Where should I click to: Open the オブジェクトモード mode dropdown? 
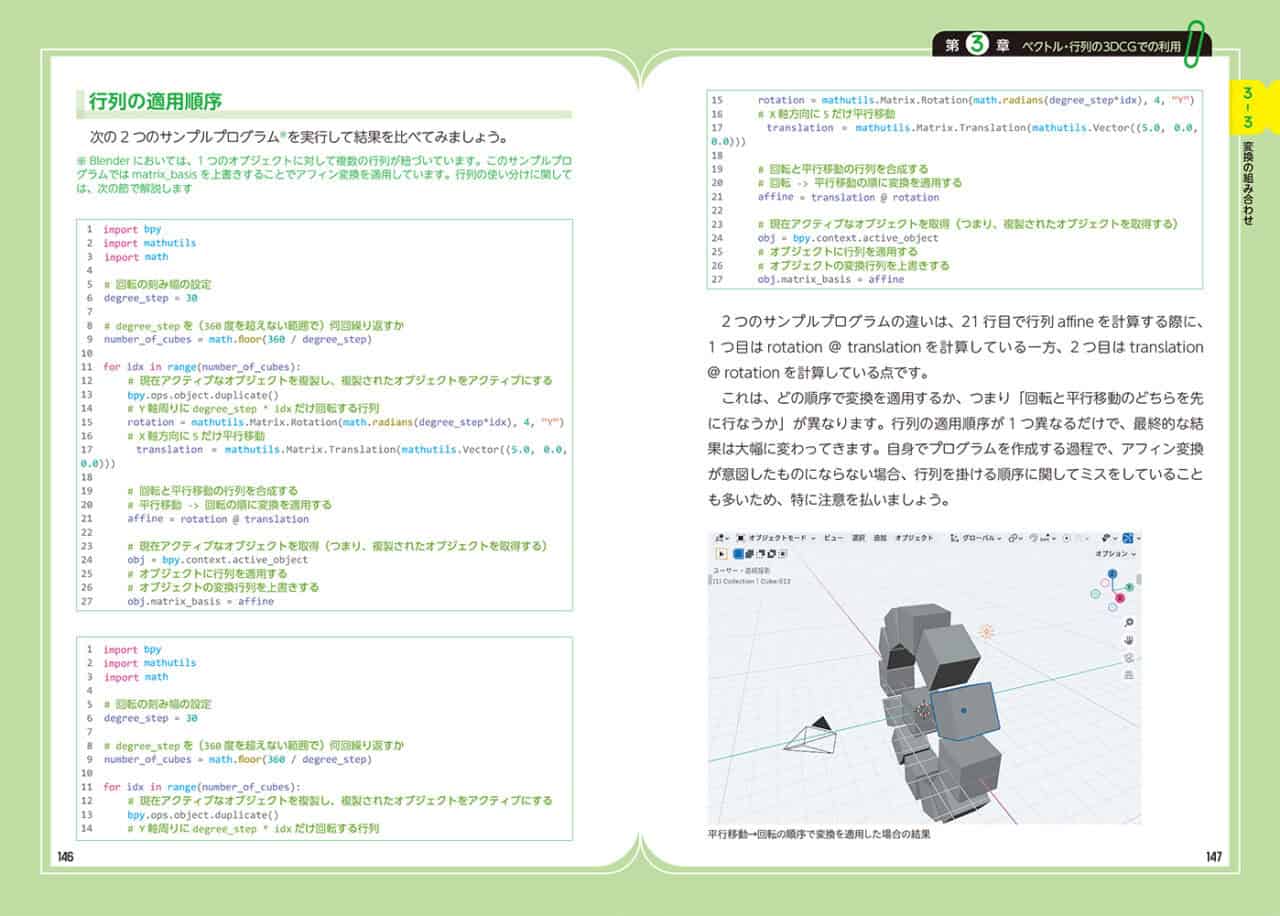point(776,538)
